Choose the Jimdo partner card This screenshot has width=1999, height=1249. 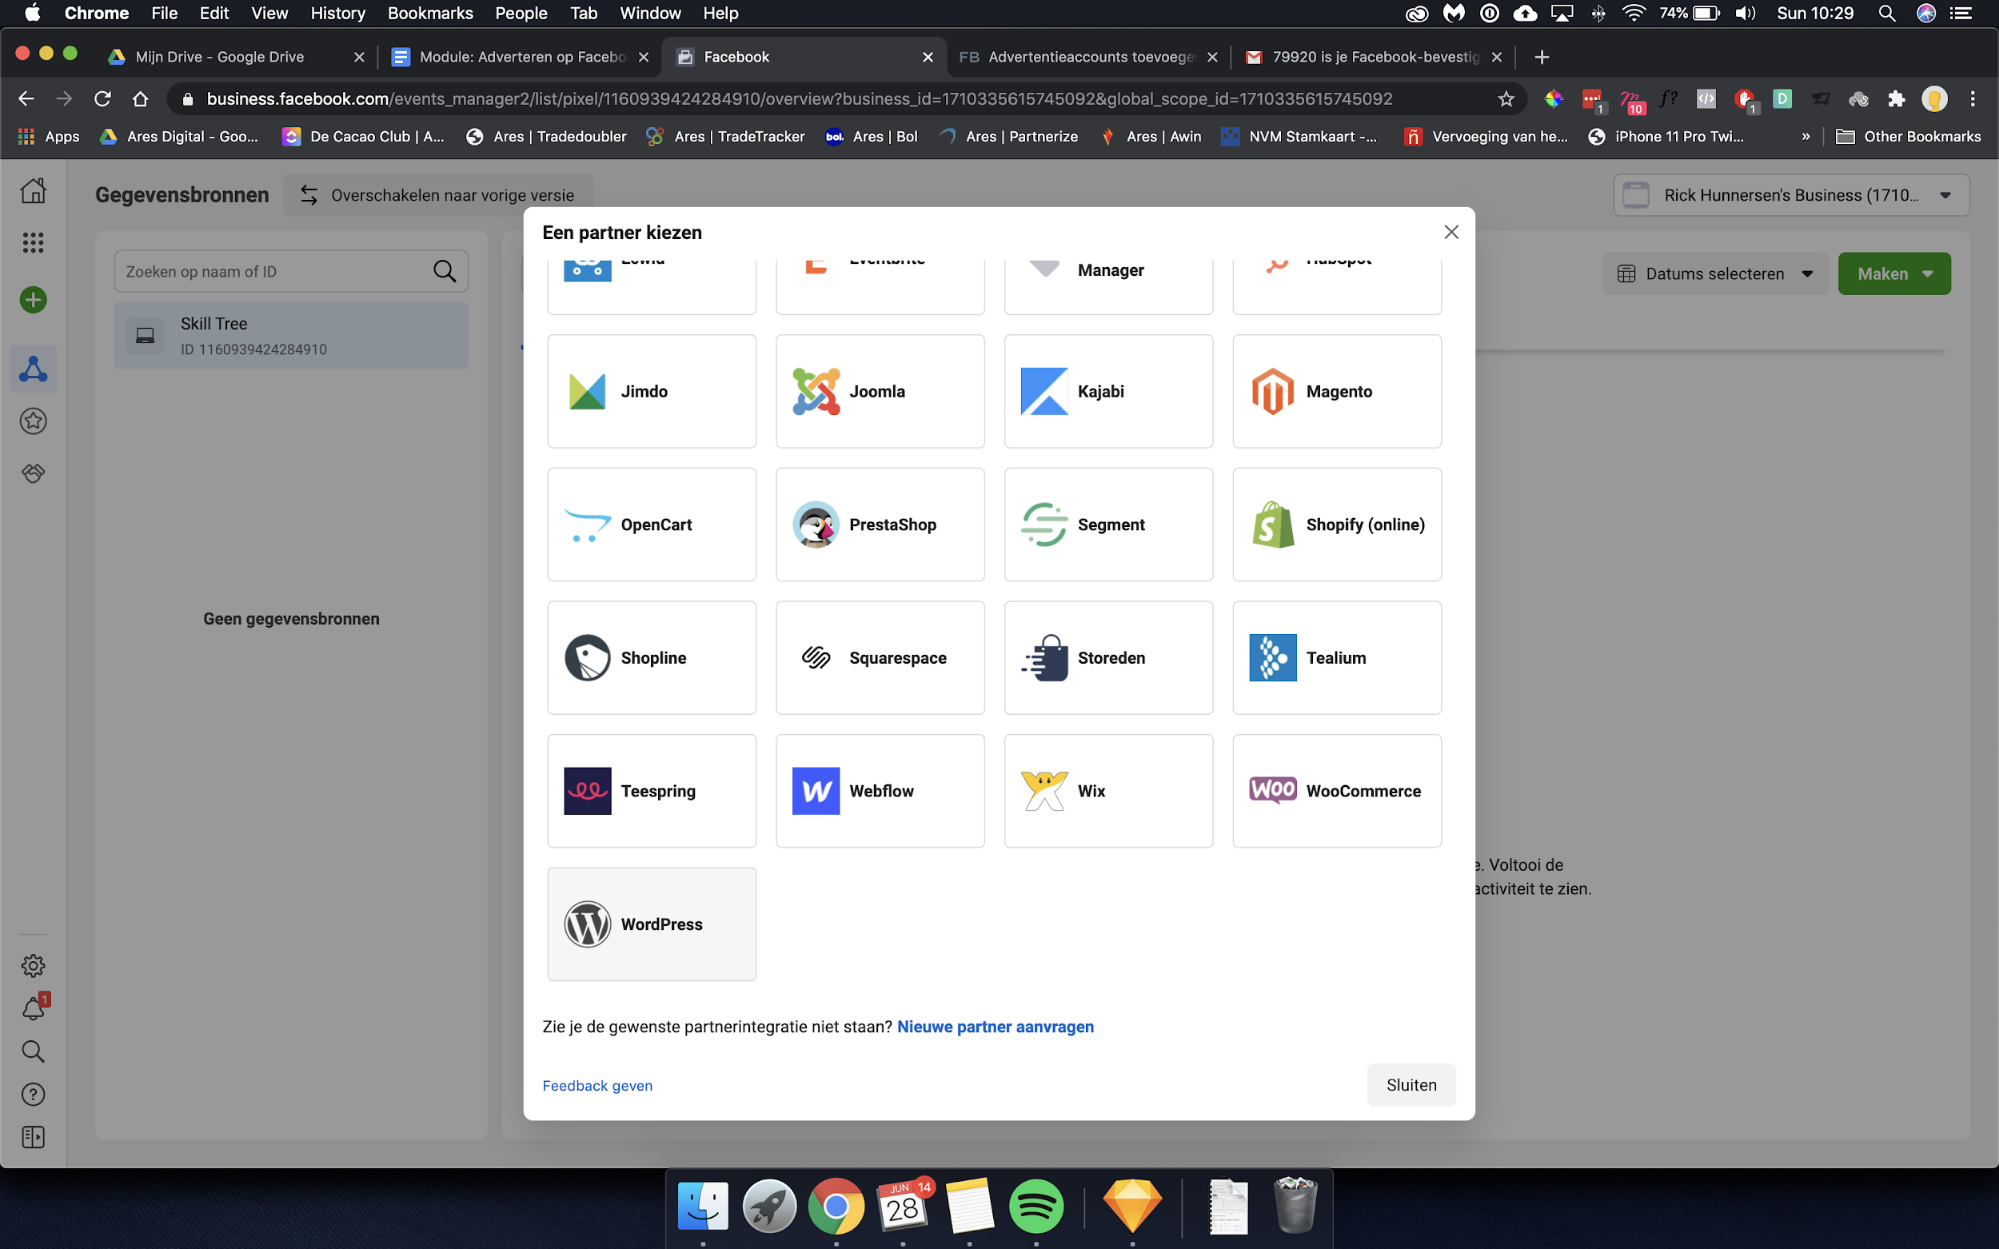point(651,391)
